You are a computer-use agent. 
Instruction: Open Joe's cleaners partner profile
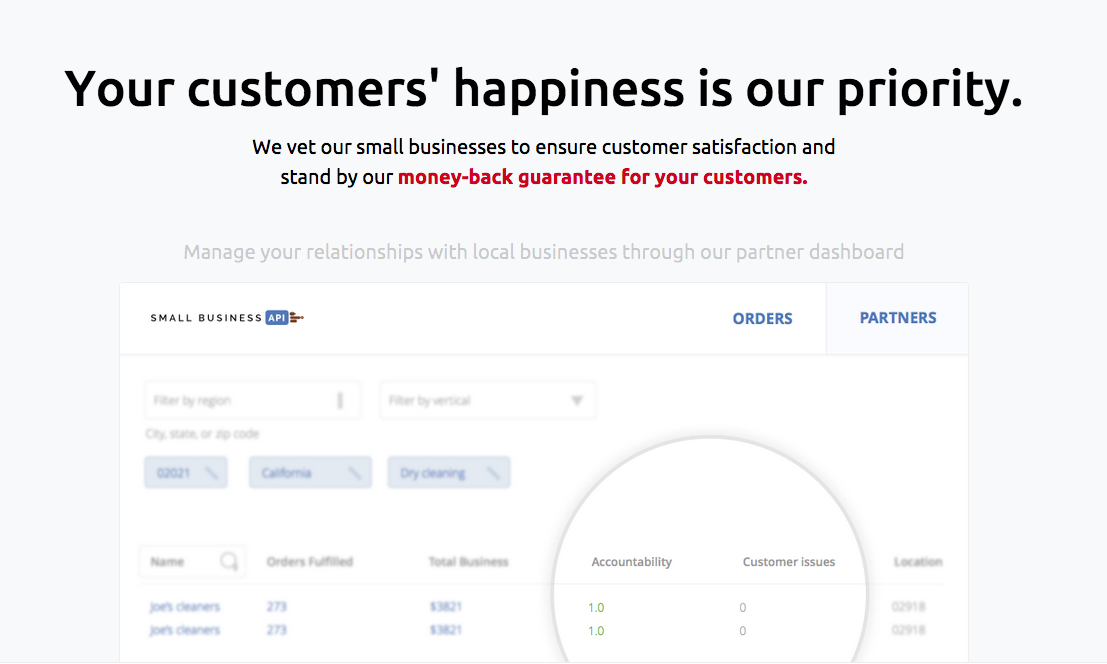185,606
